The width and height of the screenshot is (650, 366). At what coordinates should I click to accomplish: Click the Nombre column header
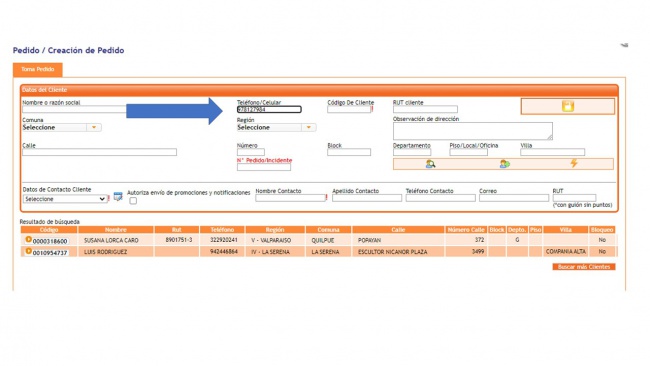tap(116, 230)
